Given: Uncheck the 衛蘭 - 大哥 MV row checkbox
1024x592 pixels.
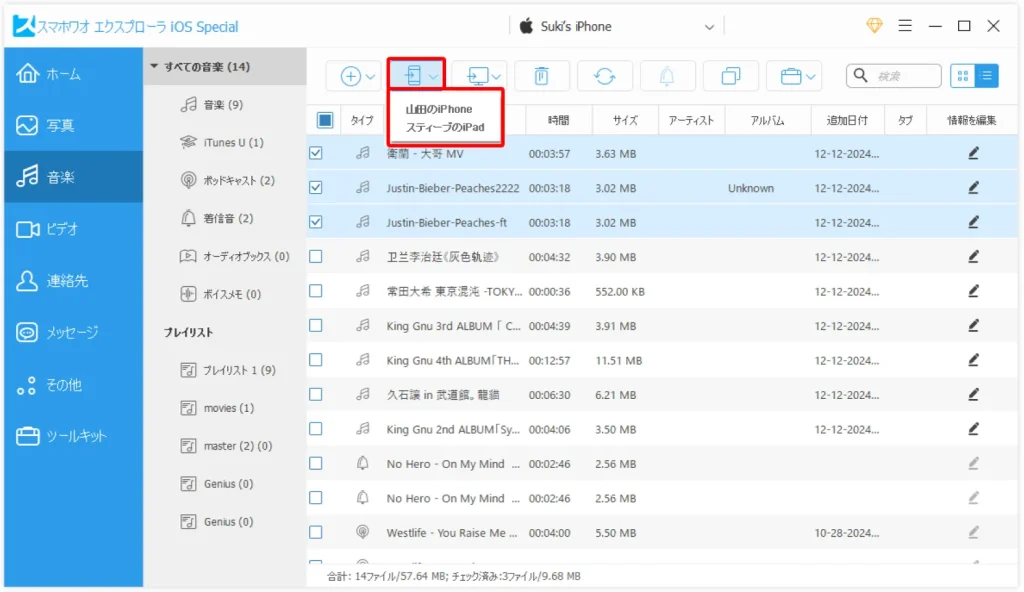Looking at the screenshot, I should (x=316, y=154).
